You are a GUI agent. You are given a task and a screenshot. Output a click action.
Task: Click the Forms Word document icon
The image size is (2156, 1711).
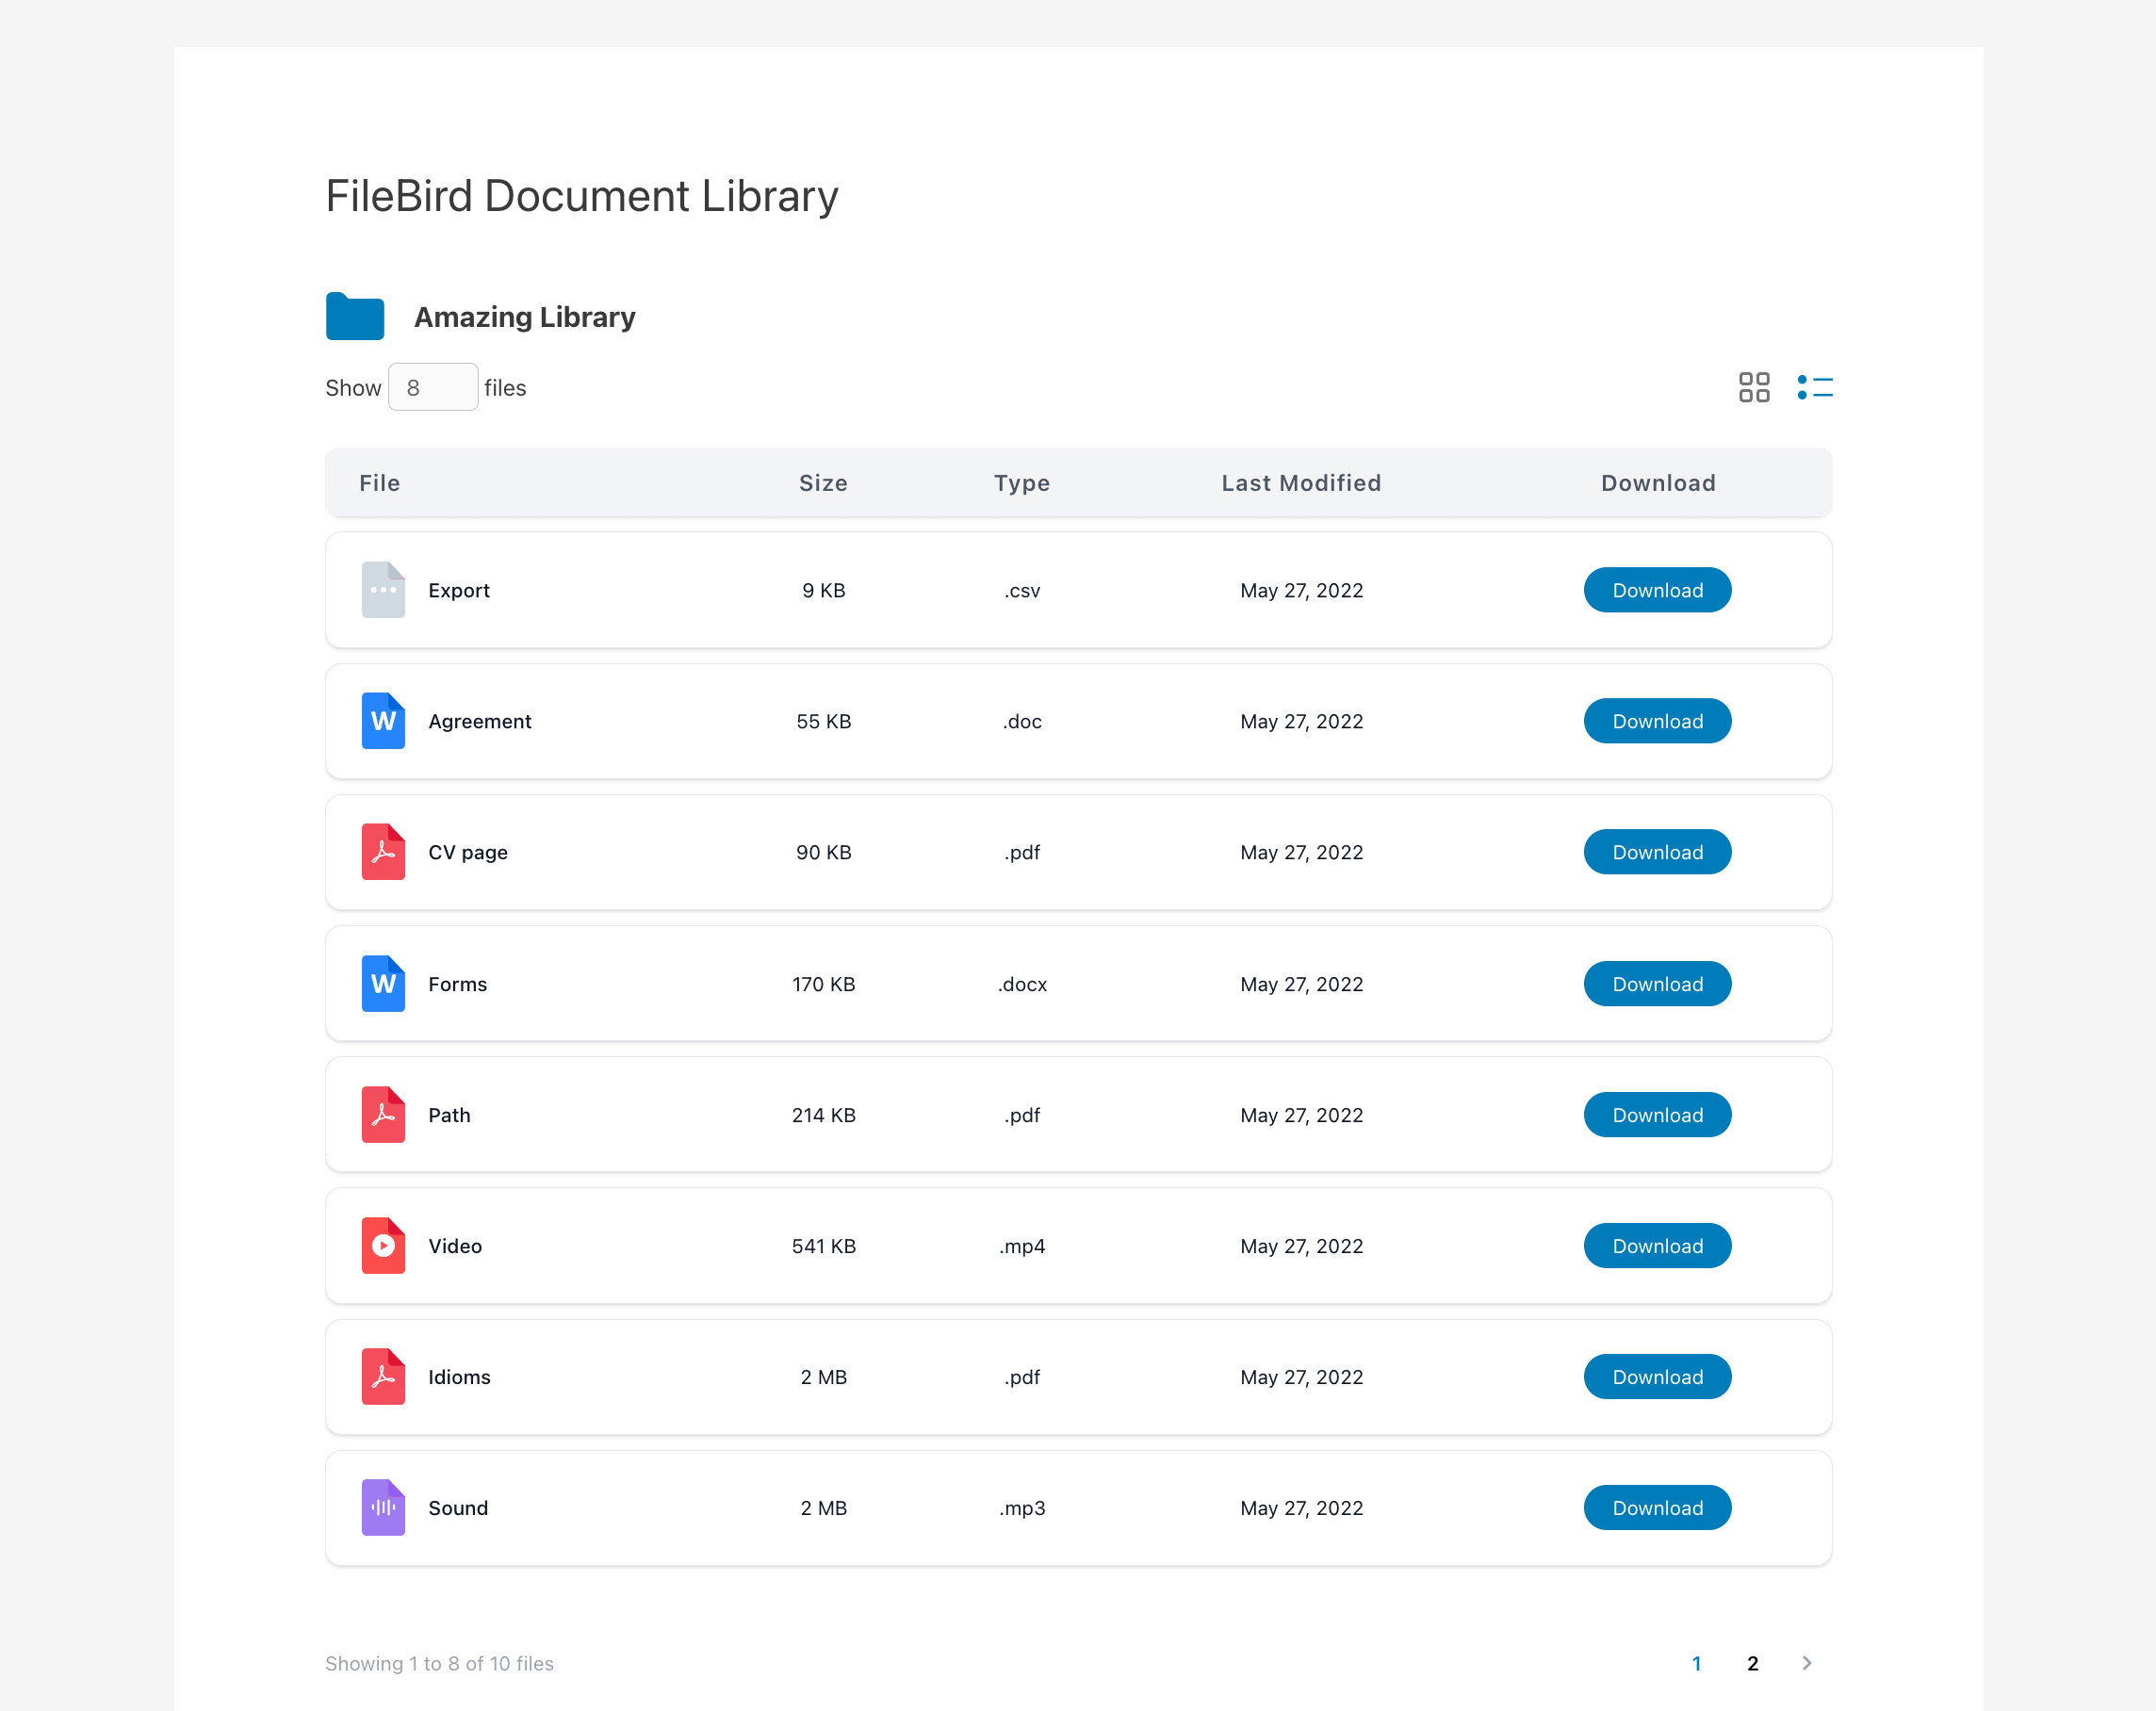tap(383, 984)
